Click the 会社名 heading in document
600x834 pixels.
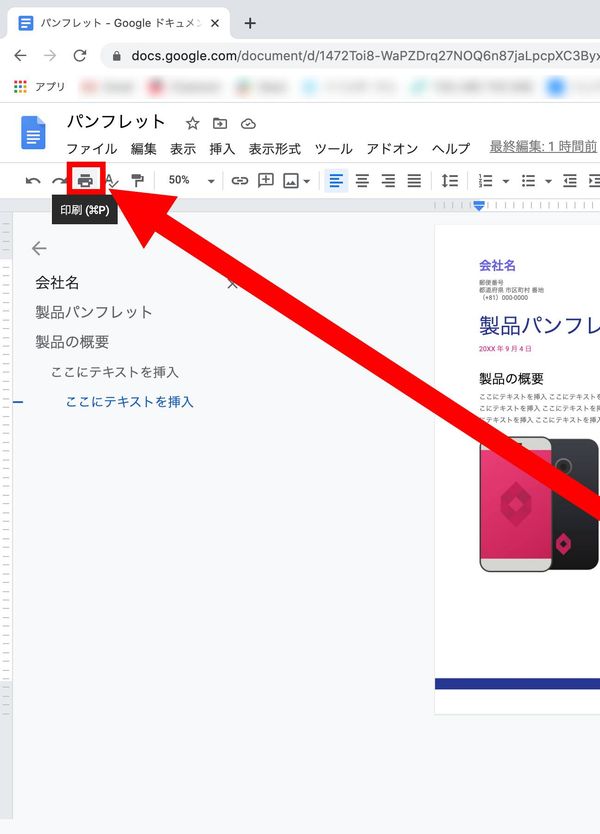[497, 265]
